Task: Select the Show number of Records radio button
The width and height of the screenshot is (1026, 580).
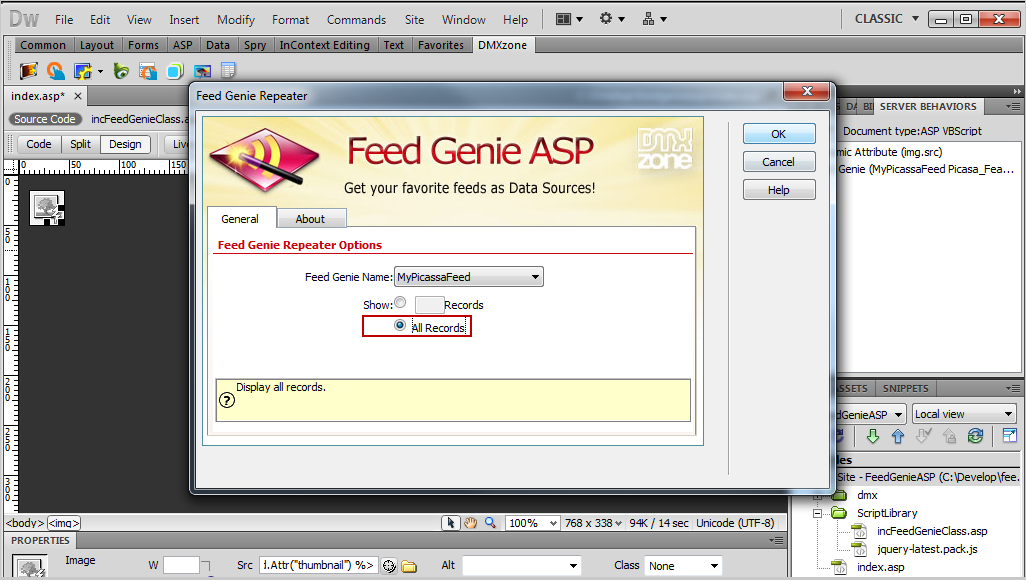Action: point(400,302)
